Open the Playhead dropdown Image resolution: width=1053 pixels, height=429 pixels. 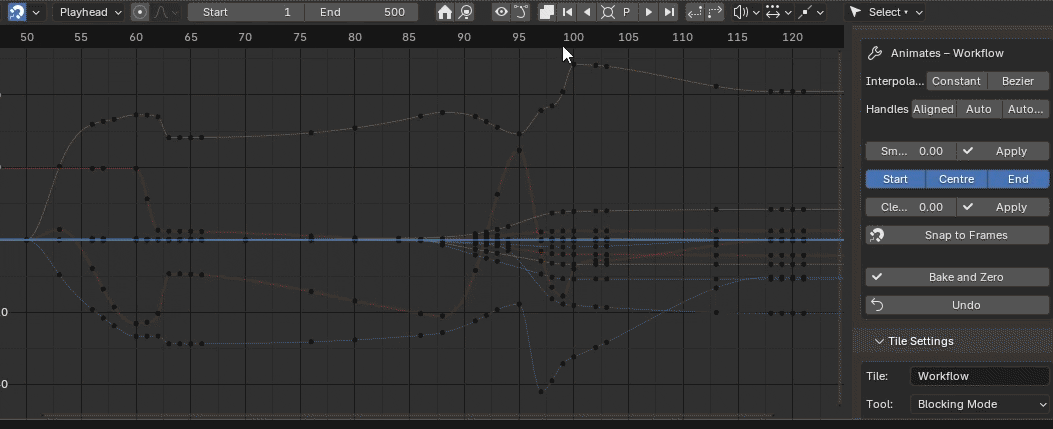[89, 12]
